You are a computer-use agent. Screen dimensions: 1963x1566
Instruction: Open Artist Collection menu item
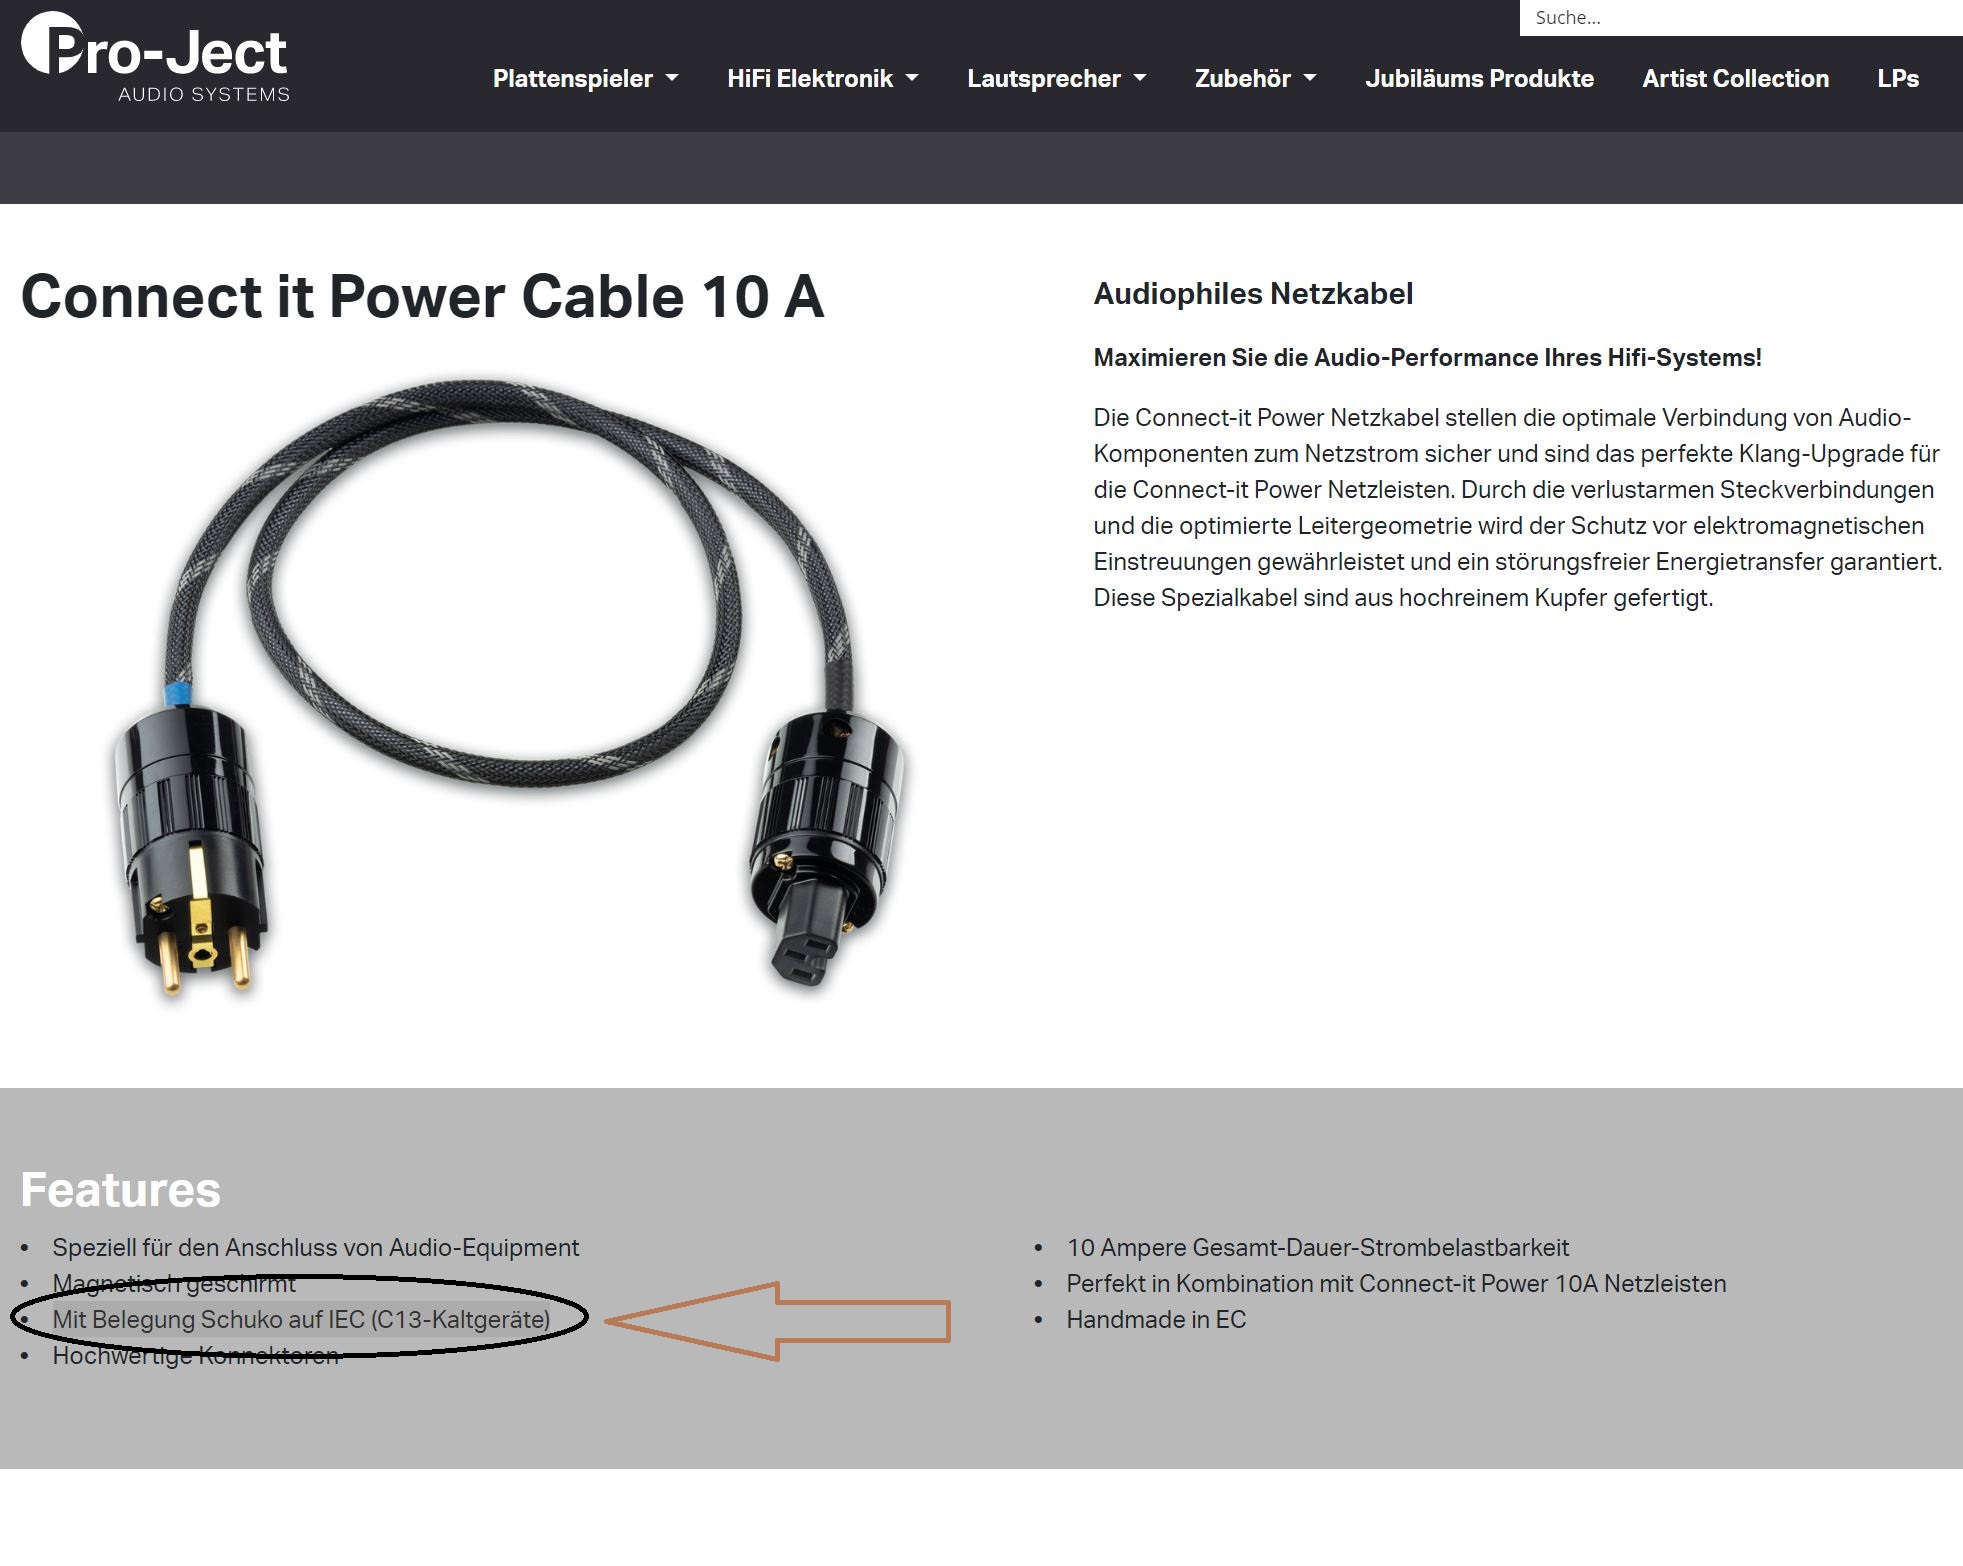tap(1735, 78)
